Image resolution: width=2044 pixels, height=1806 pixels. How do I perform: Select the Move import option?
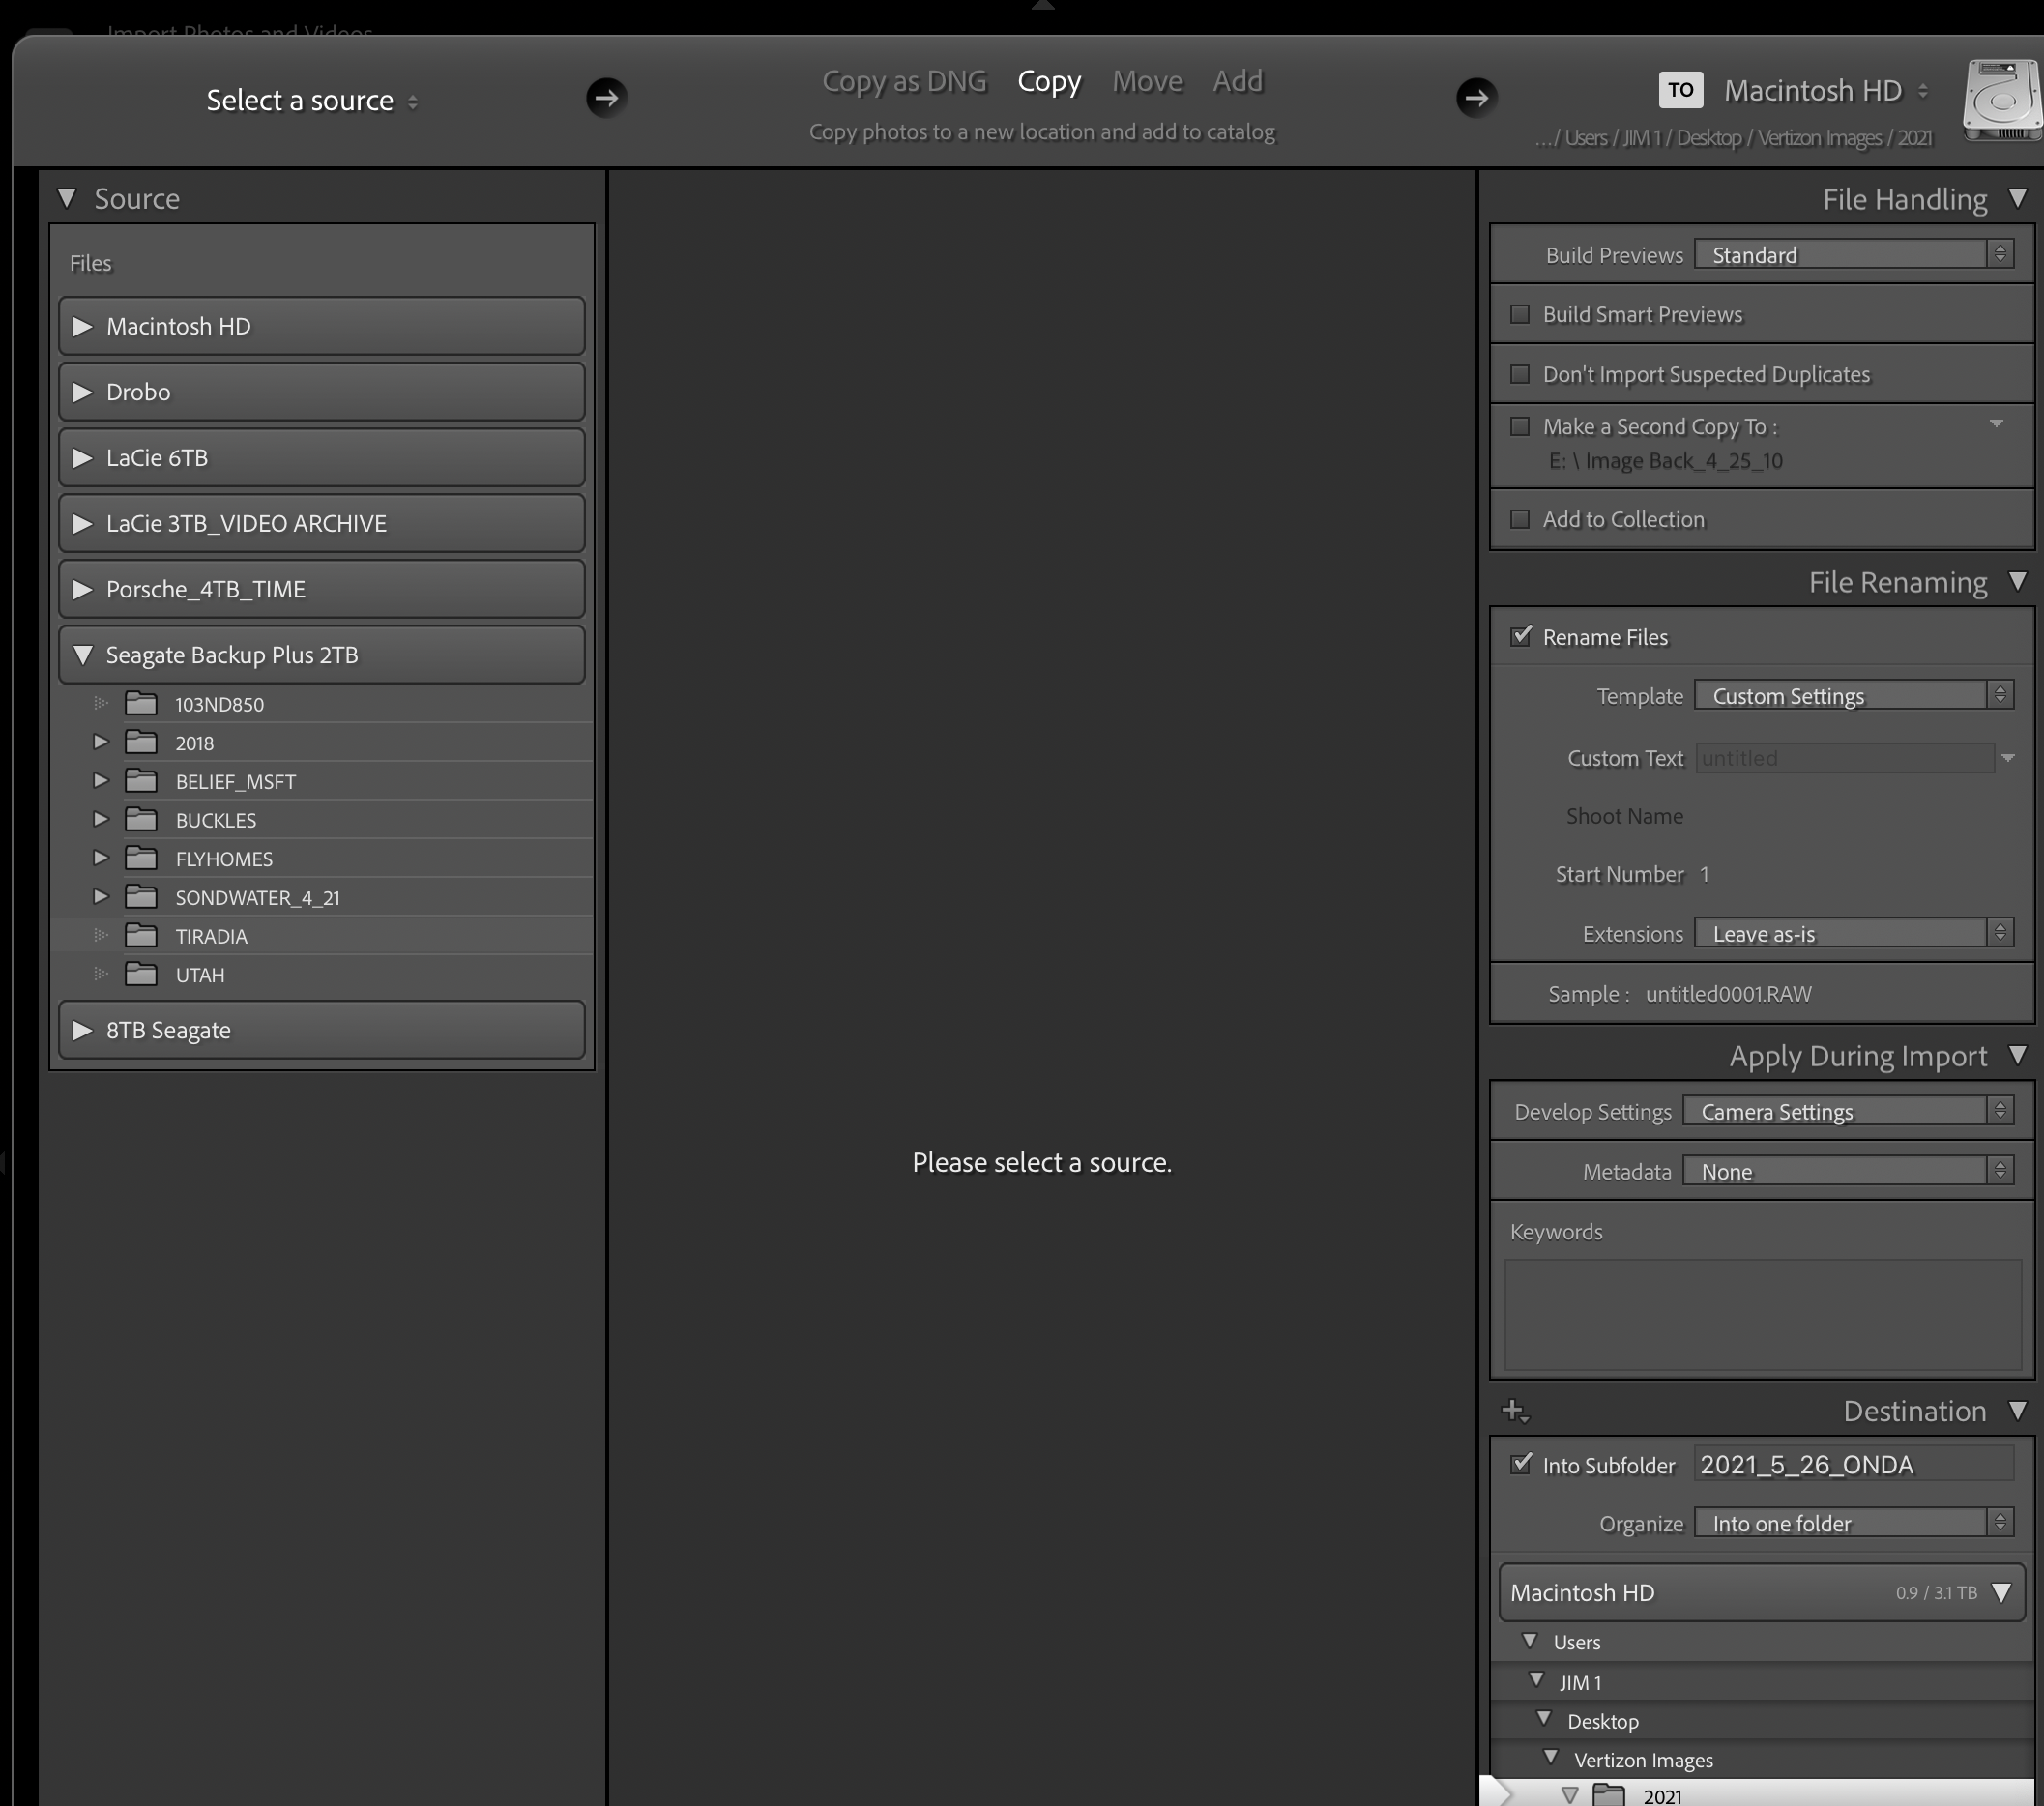[1147, 81]
